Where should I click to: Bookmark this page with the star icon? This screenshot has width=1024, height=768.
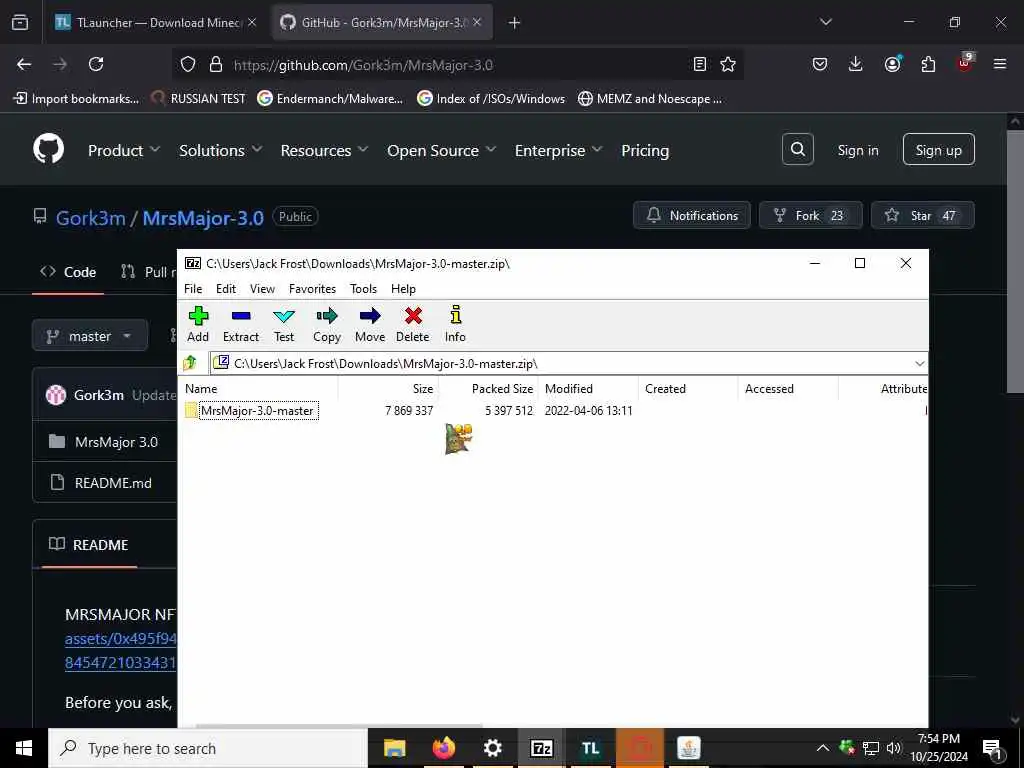pyautogui.click(x=728, y=64)
